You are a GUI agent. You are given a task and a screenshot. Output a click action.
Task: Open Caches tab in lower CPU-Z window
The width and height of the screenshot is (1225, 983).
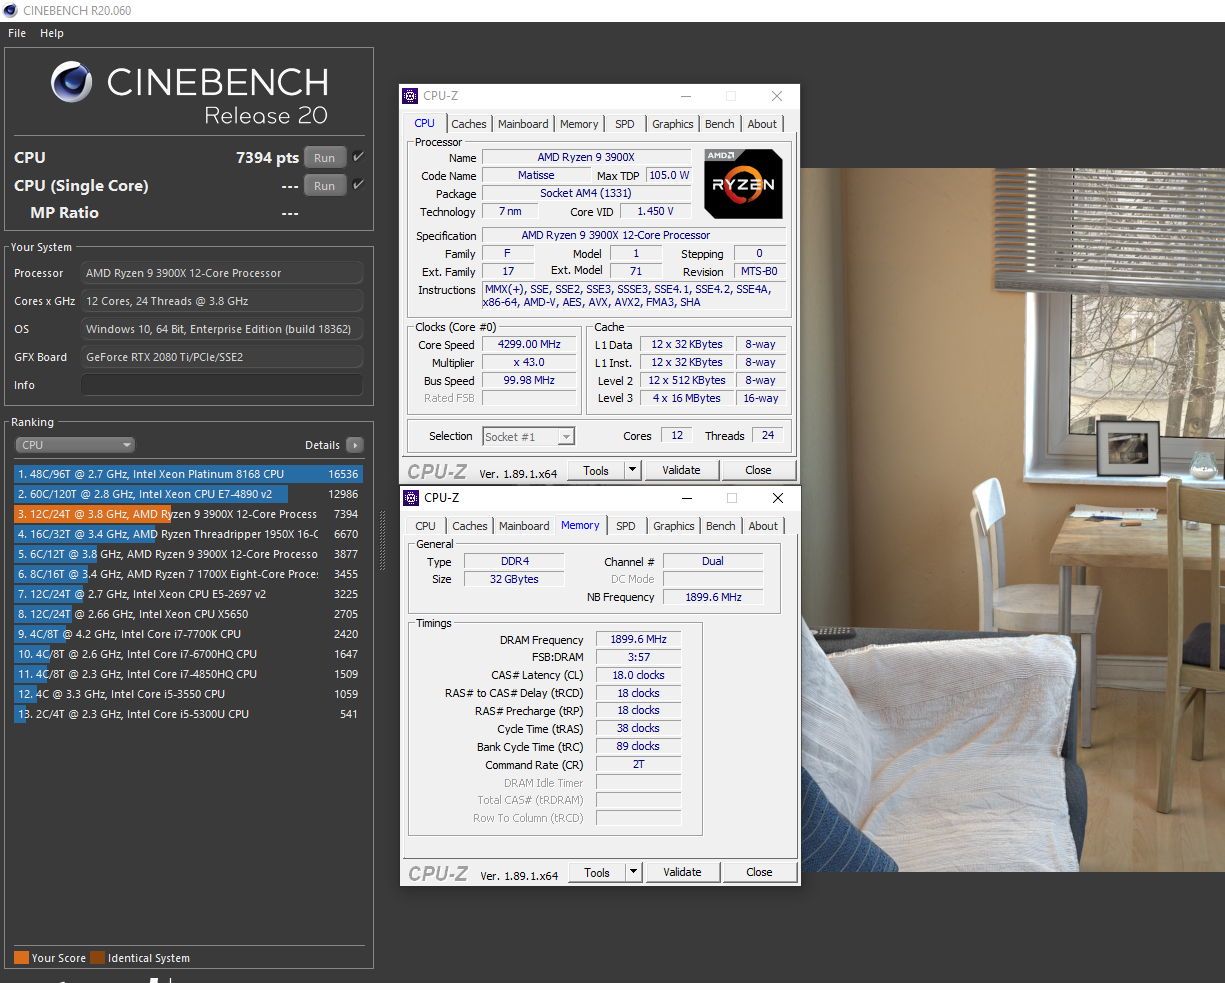click(x=469, y=526)
